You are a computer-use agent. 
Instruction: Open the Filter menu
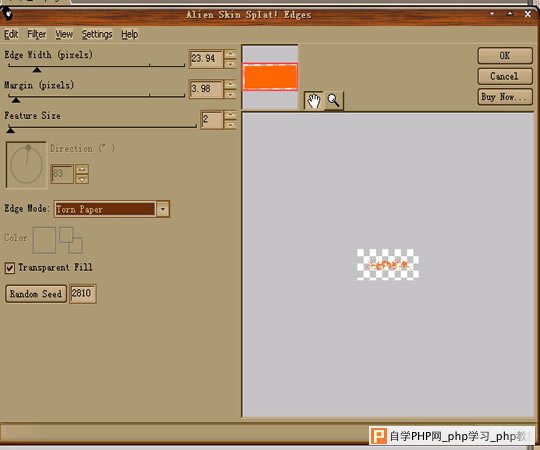[37, 34]
